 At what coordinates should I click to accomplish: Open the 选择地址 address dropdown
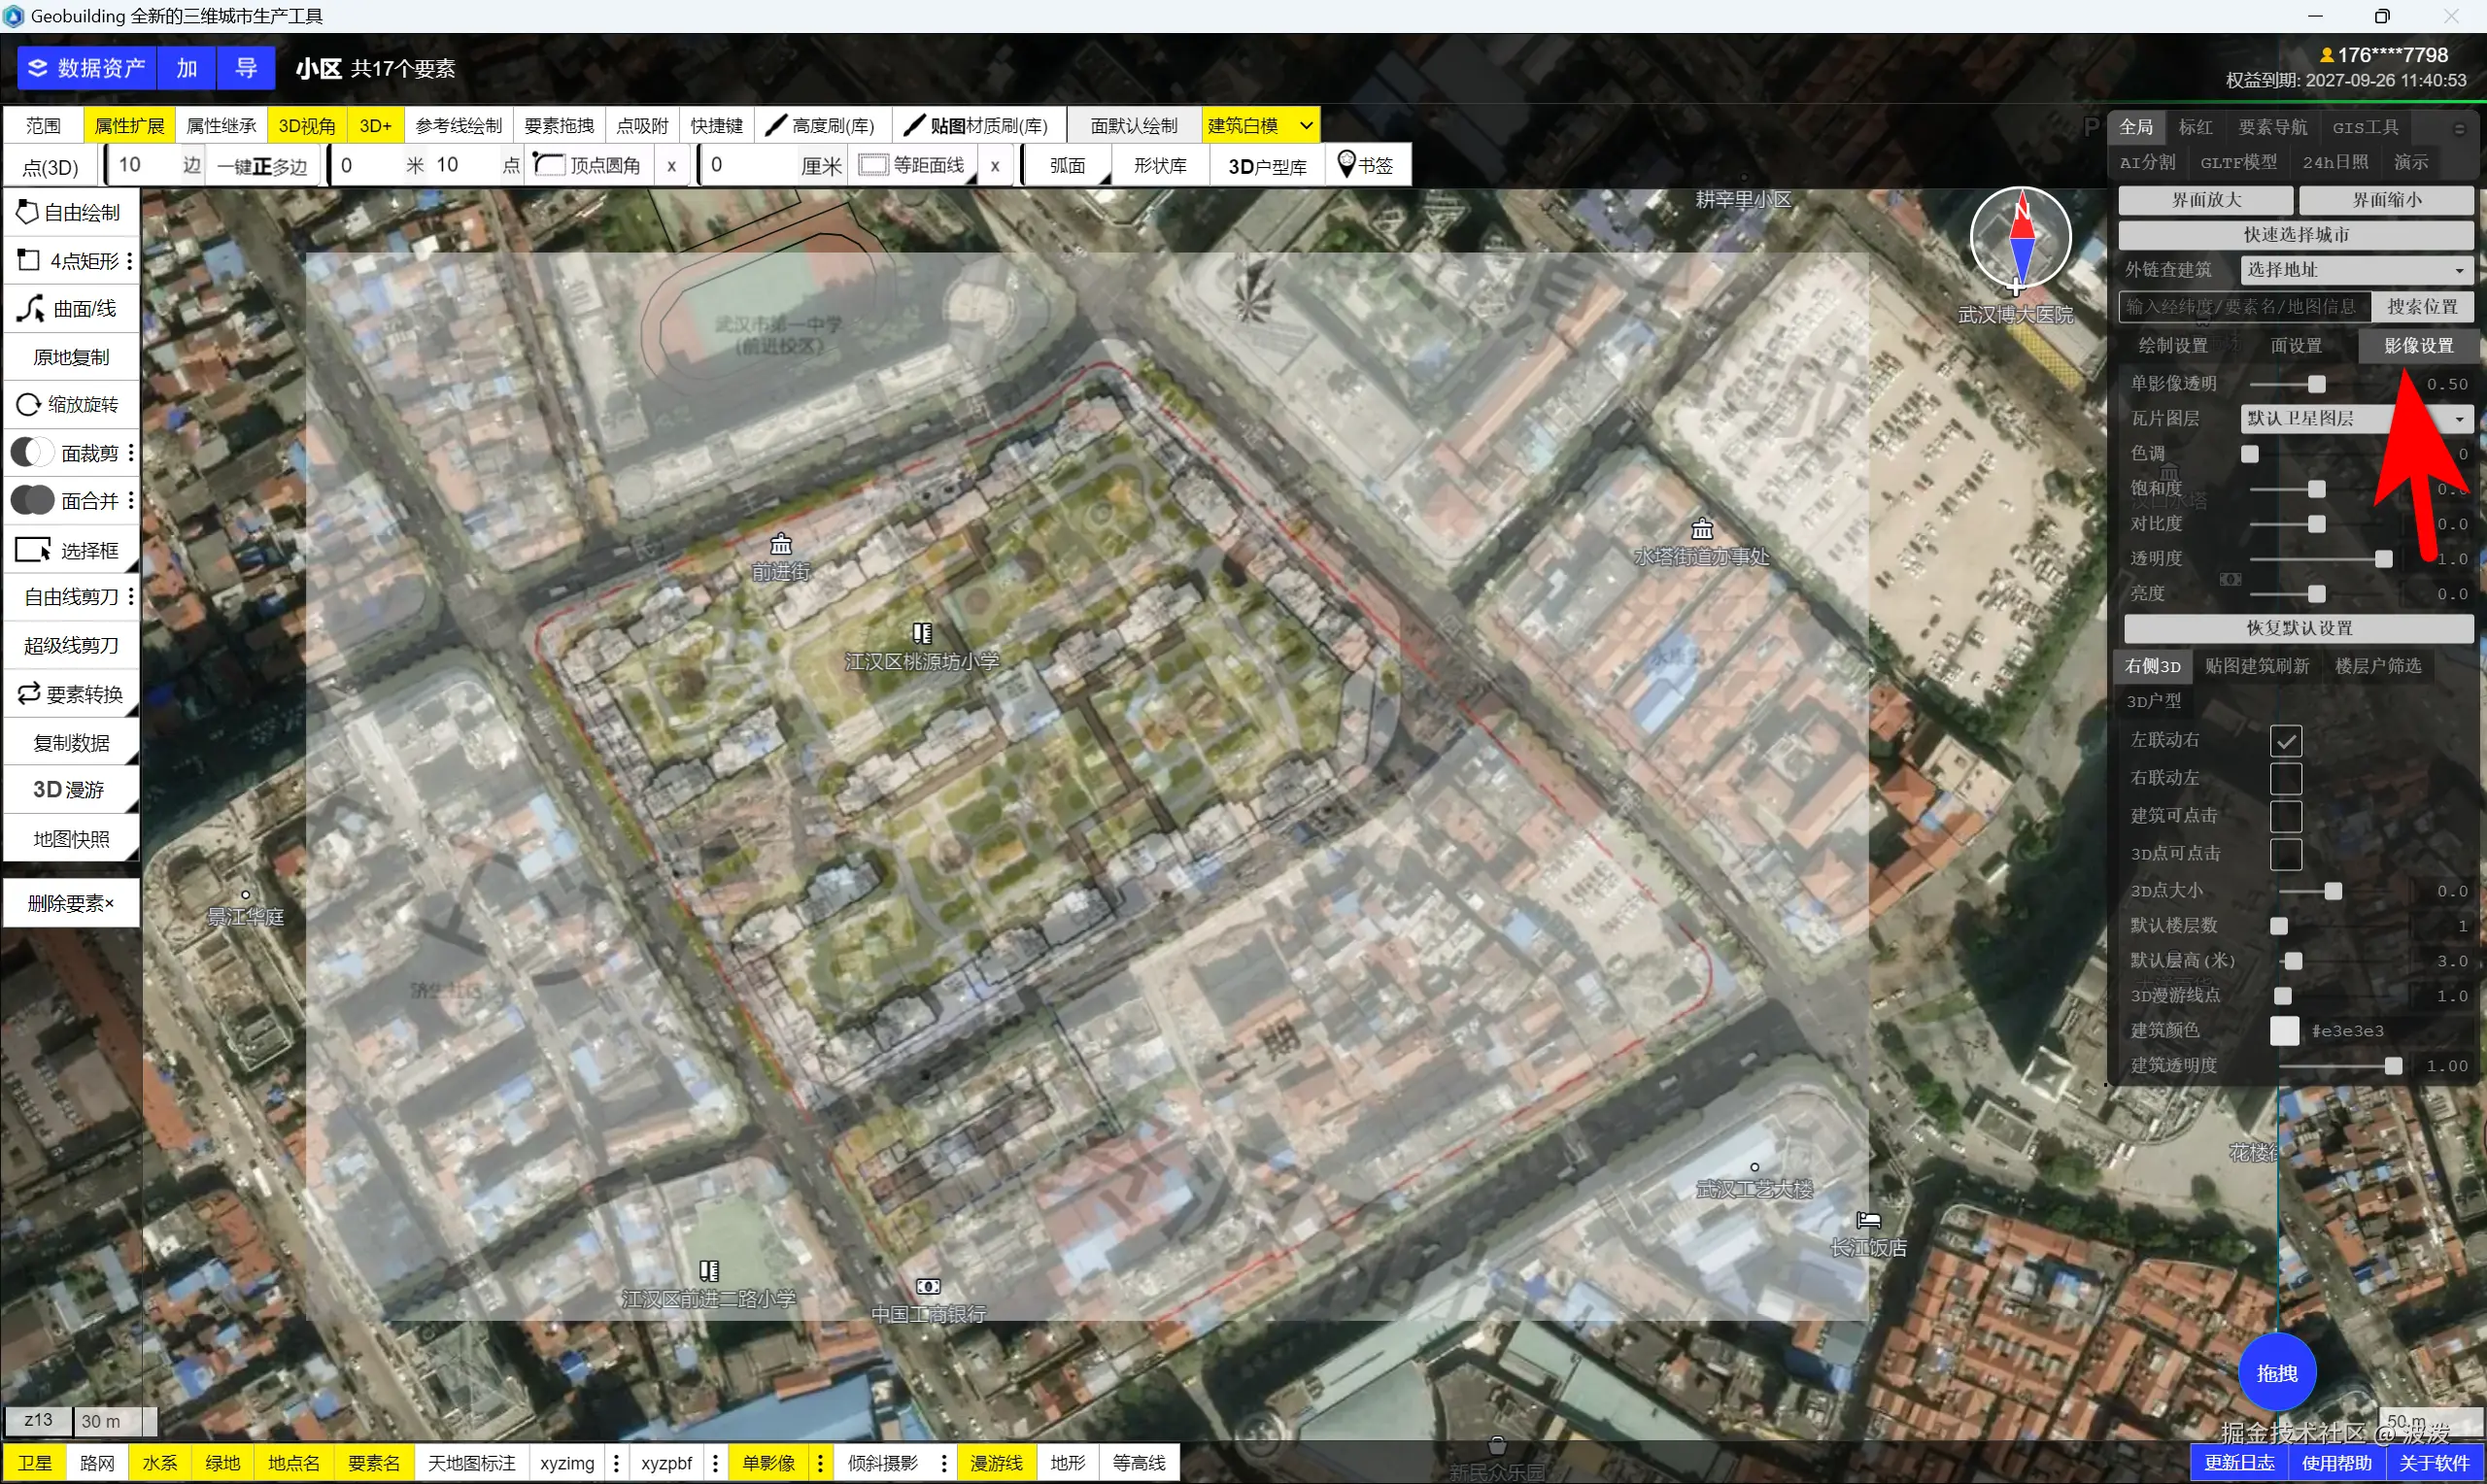pyautogui.click(x=2355, y=270)
